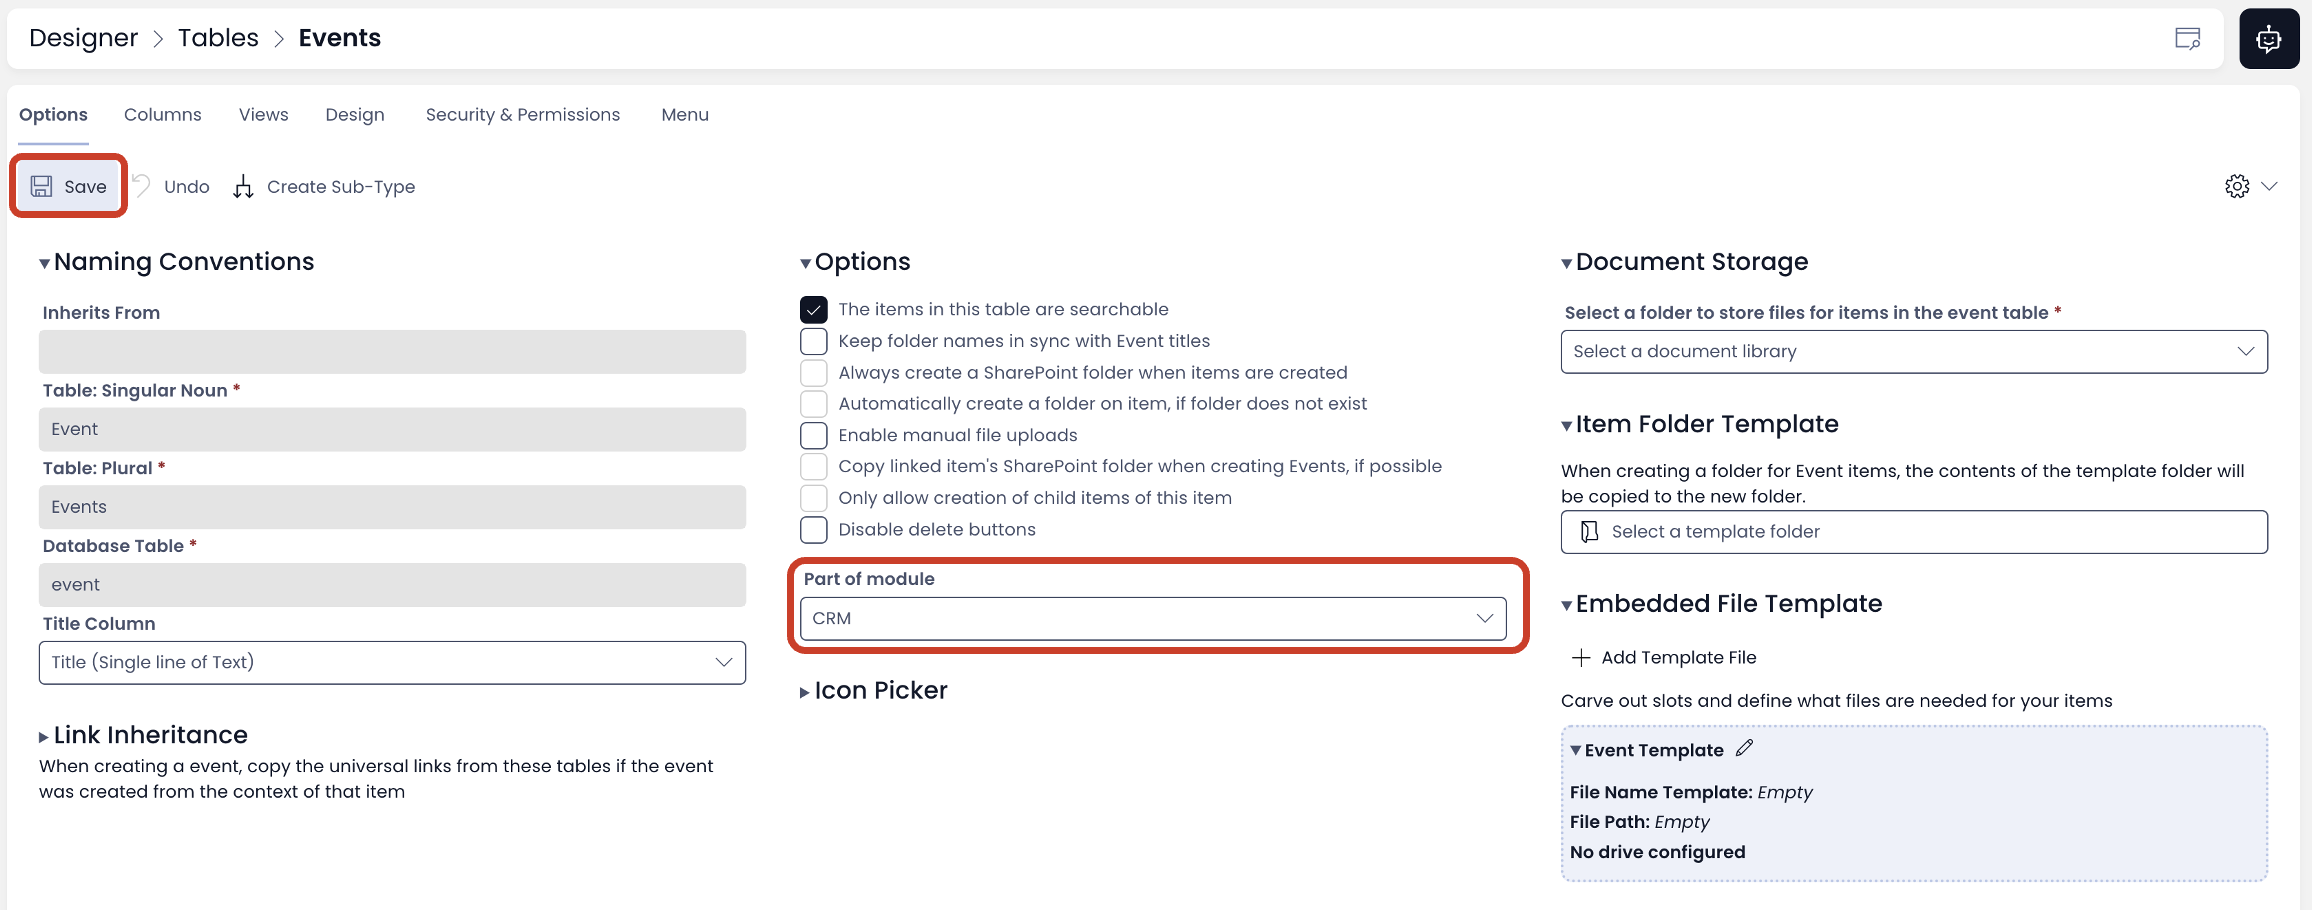The height and width of the screenshot is (910, 2312).
Task: Click the folder icon in template folder field
Action: (1589, 532)
